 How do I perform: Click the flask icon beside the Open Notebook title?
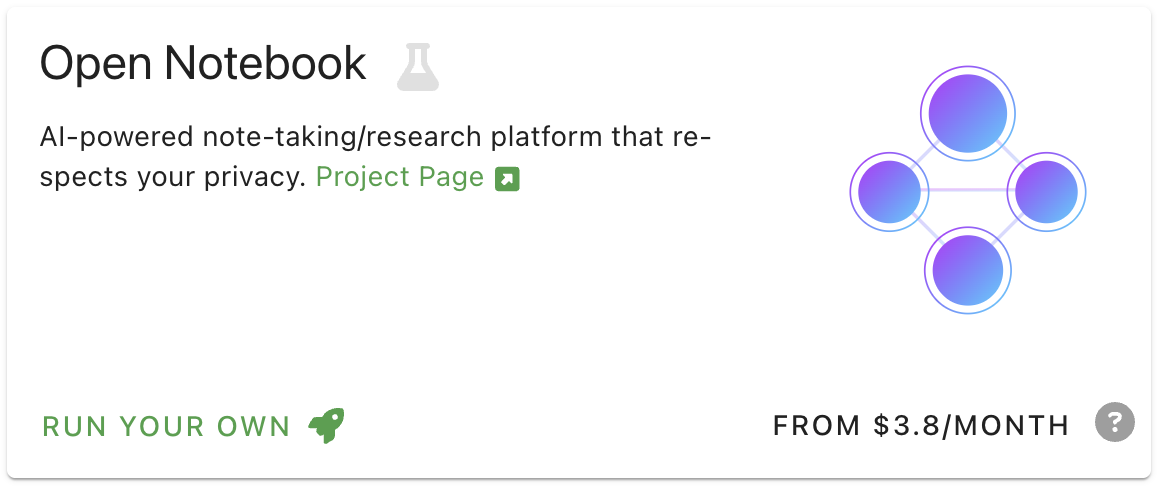point(418,67)
